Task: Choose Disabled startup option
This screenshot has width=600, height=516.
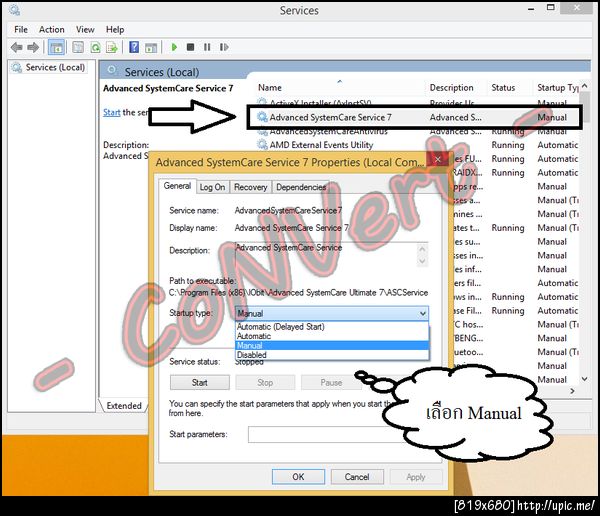Action: pos(332,355)
